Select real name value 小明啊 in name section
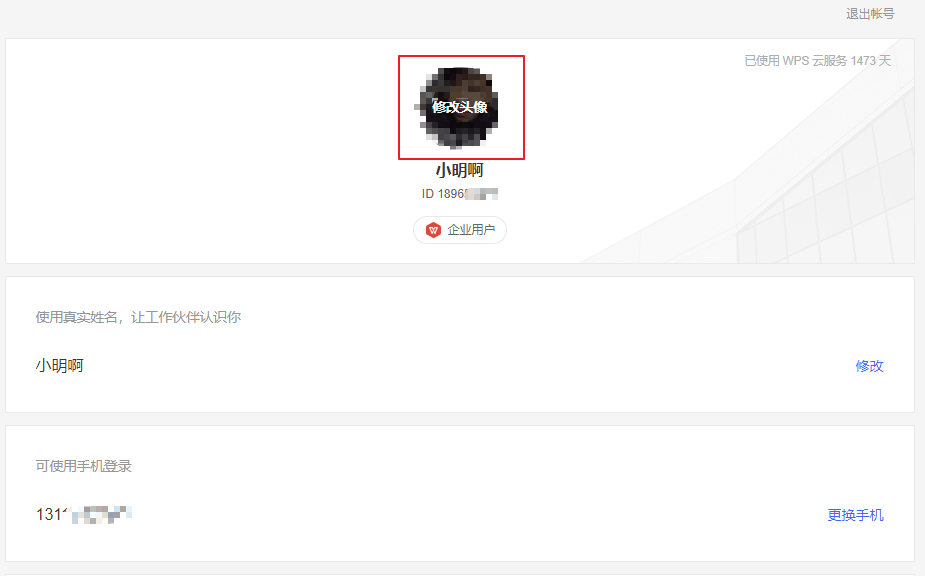 (60, 366)
